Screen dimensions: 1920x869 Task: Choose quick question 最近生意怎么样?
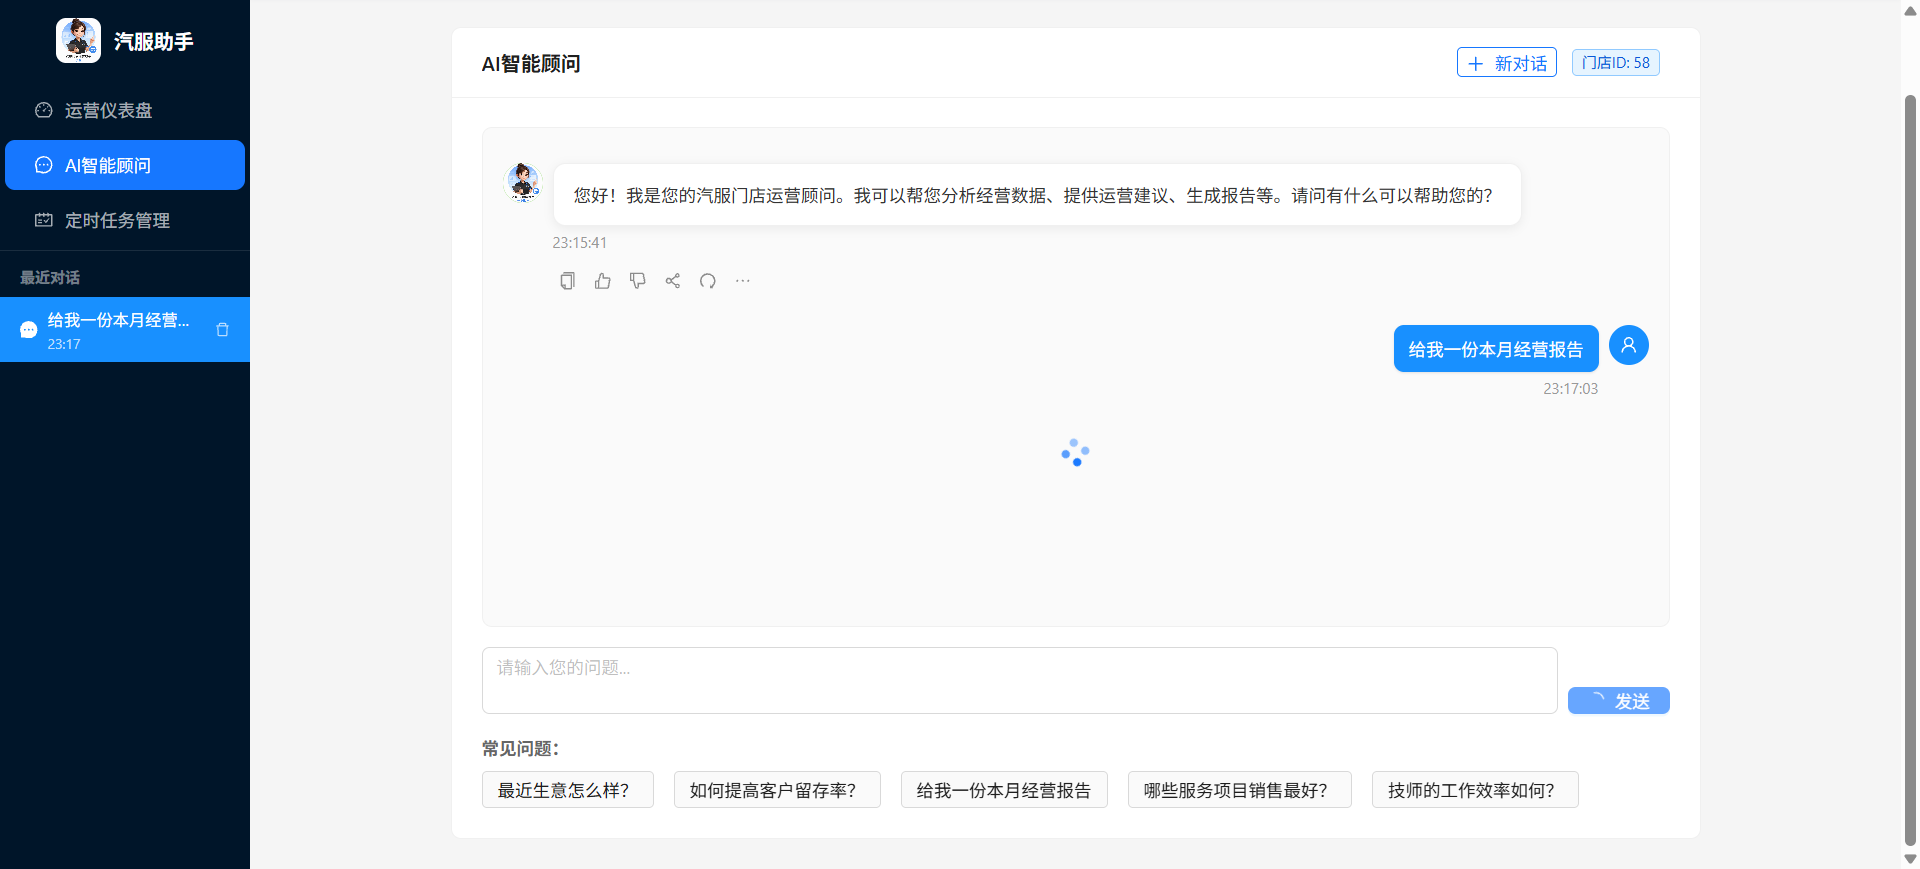tap(567, 790)
